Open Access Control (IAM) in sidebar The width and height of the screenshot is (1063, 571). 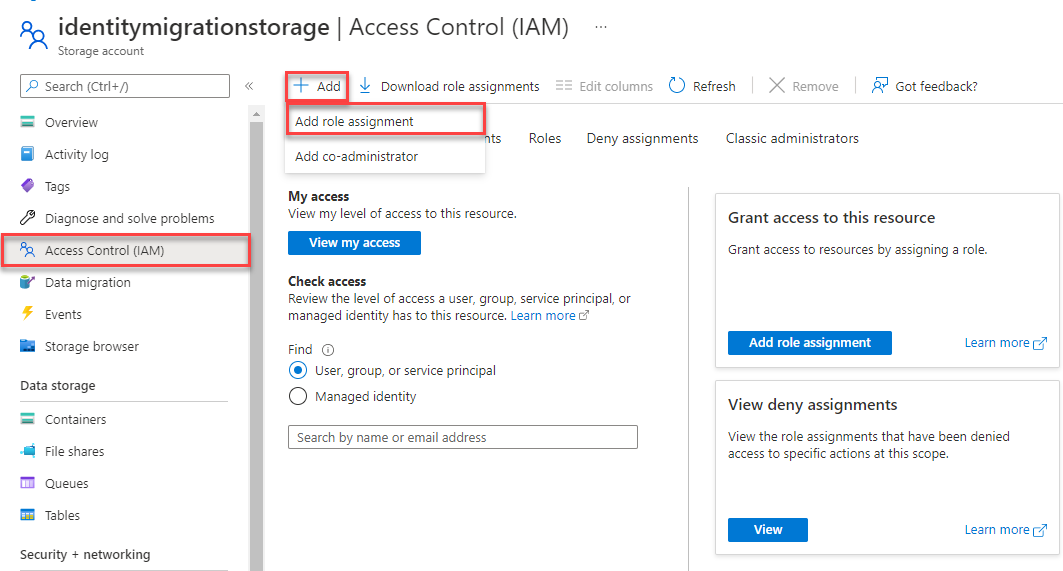tap(126, 250)
